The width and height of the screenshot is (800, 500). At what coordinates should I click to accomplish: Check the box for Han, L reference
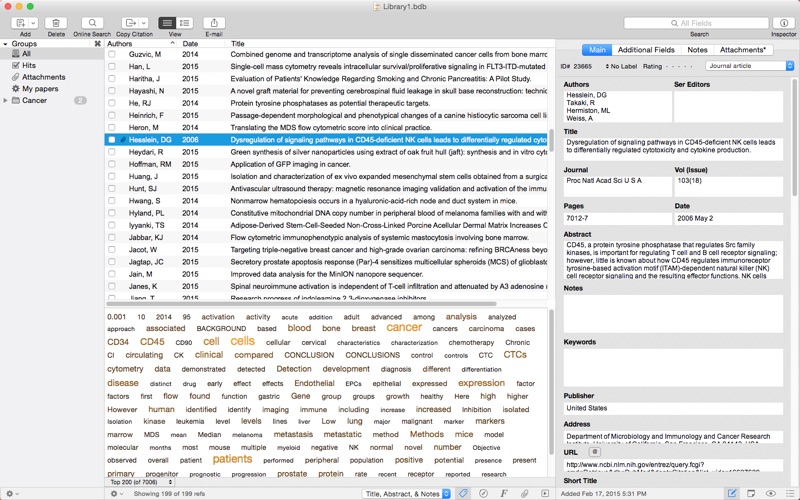(112, 66)
